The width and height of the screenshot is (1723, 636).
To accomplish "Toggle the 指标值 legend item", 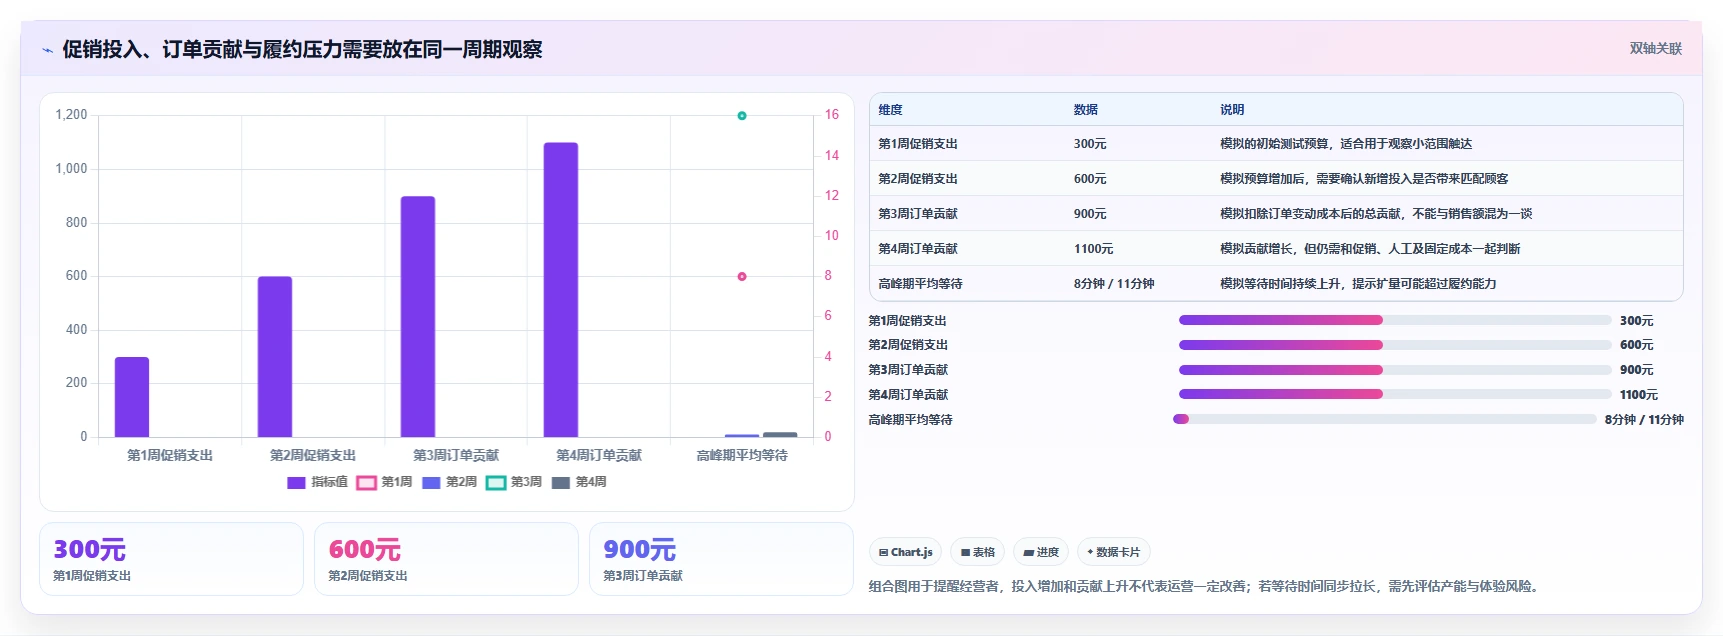I will point(317,482).
